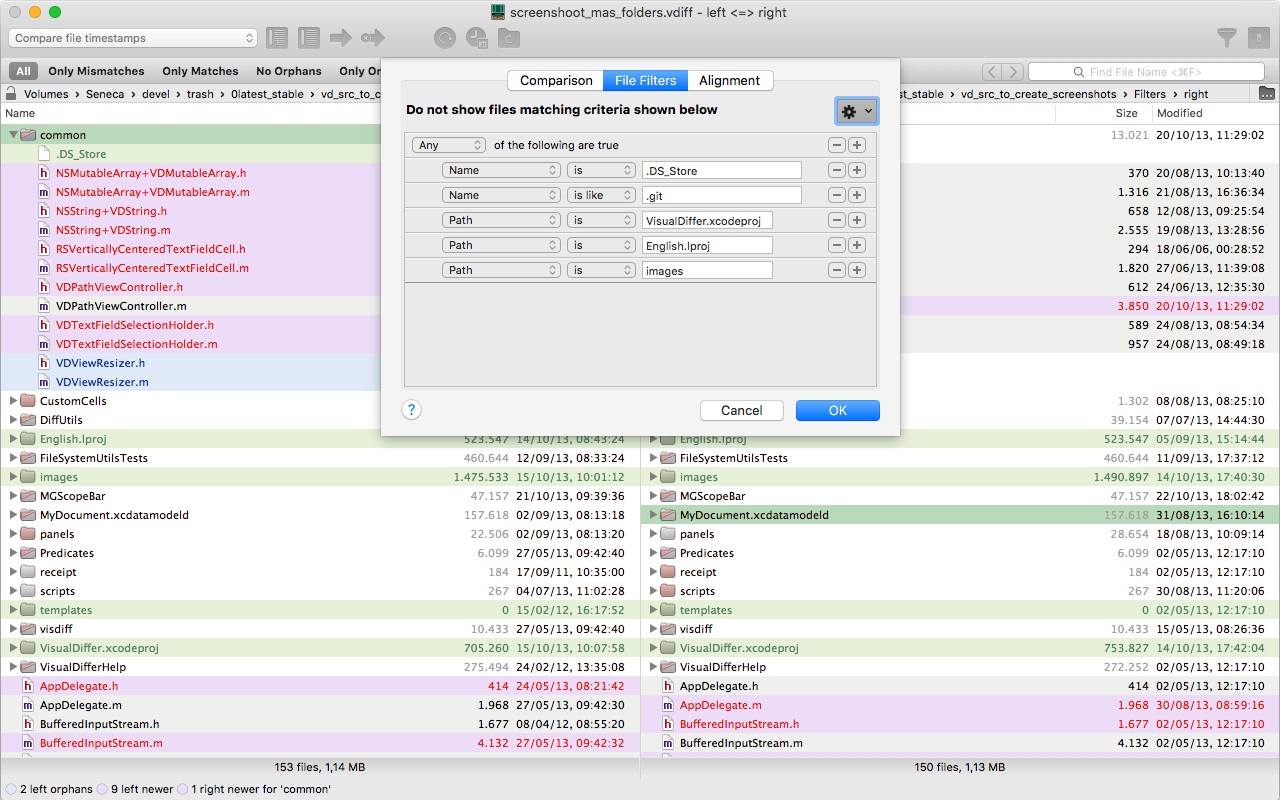Click the folder refresh toolbar icon
Image resolution: width=1280 pixels, height=800 pixels.
click(x=510, y=38)
